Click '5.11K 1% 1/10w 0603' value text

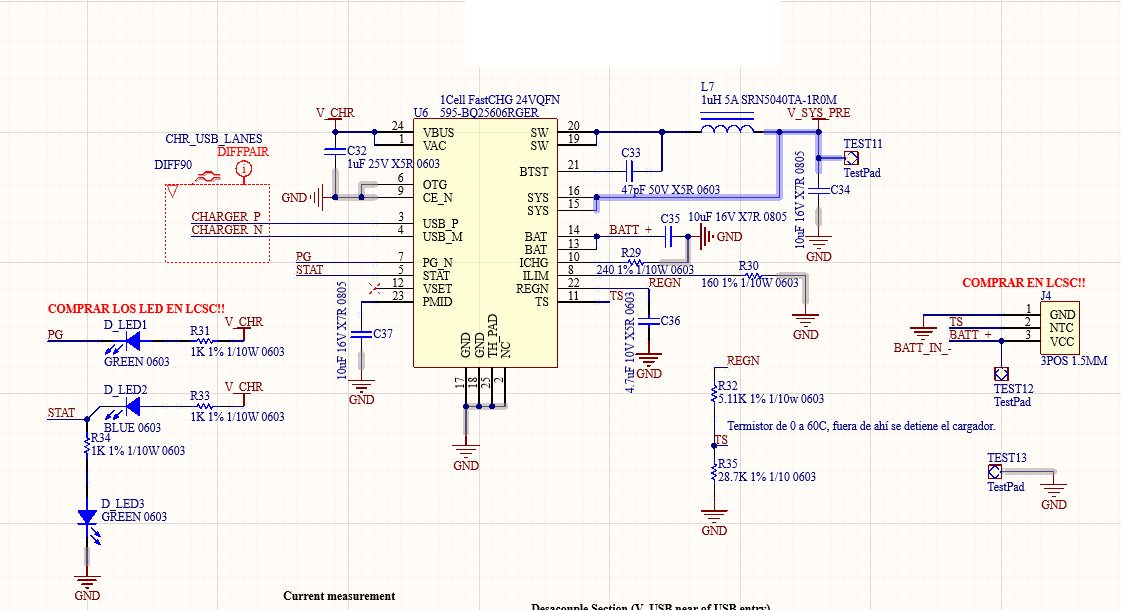(771, 399)
